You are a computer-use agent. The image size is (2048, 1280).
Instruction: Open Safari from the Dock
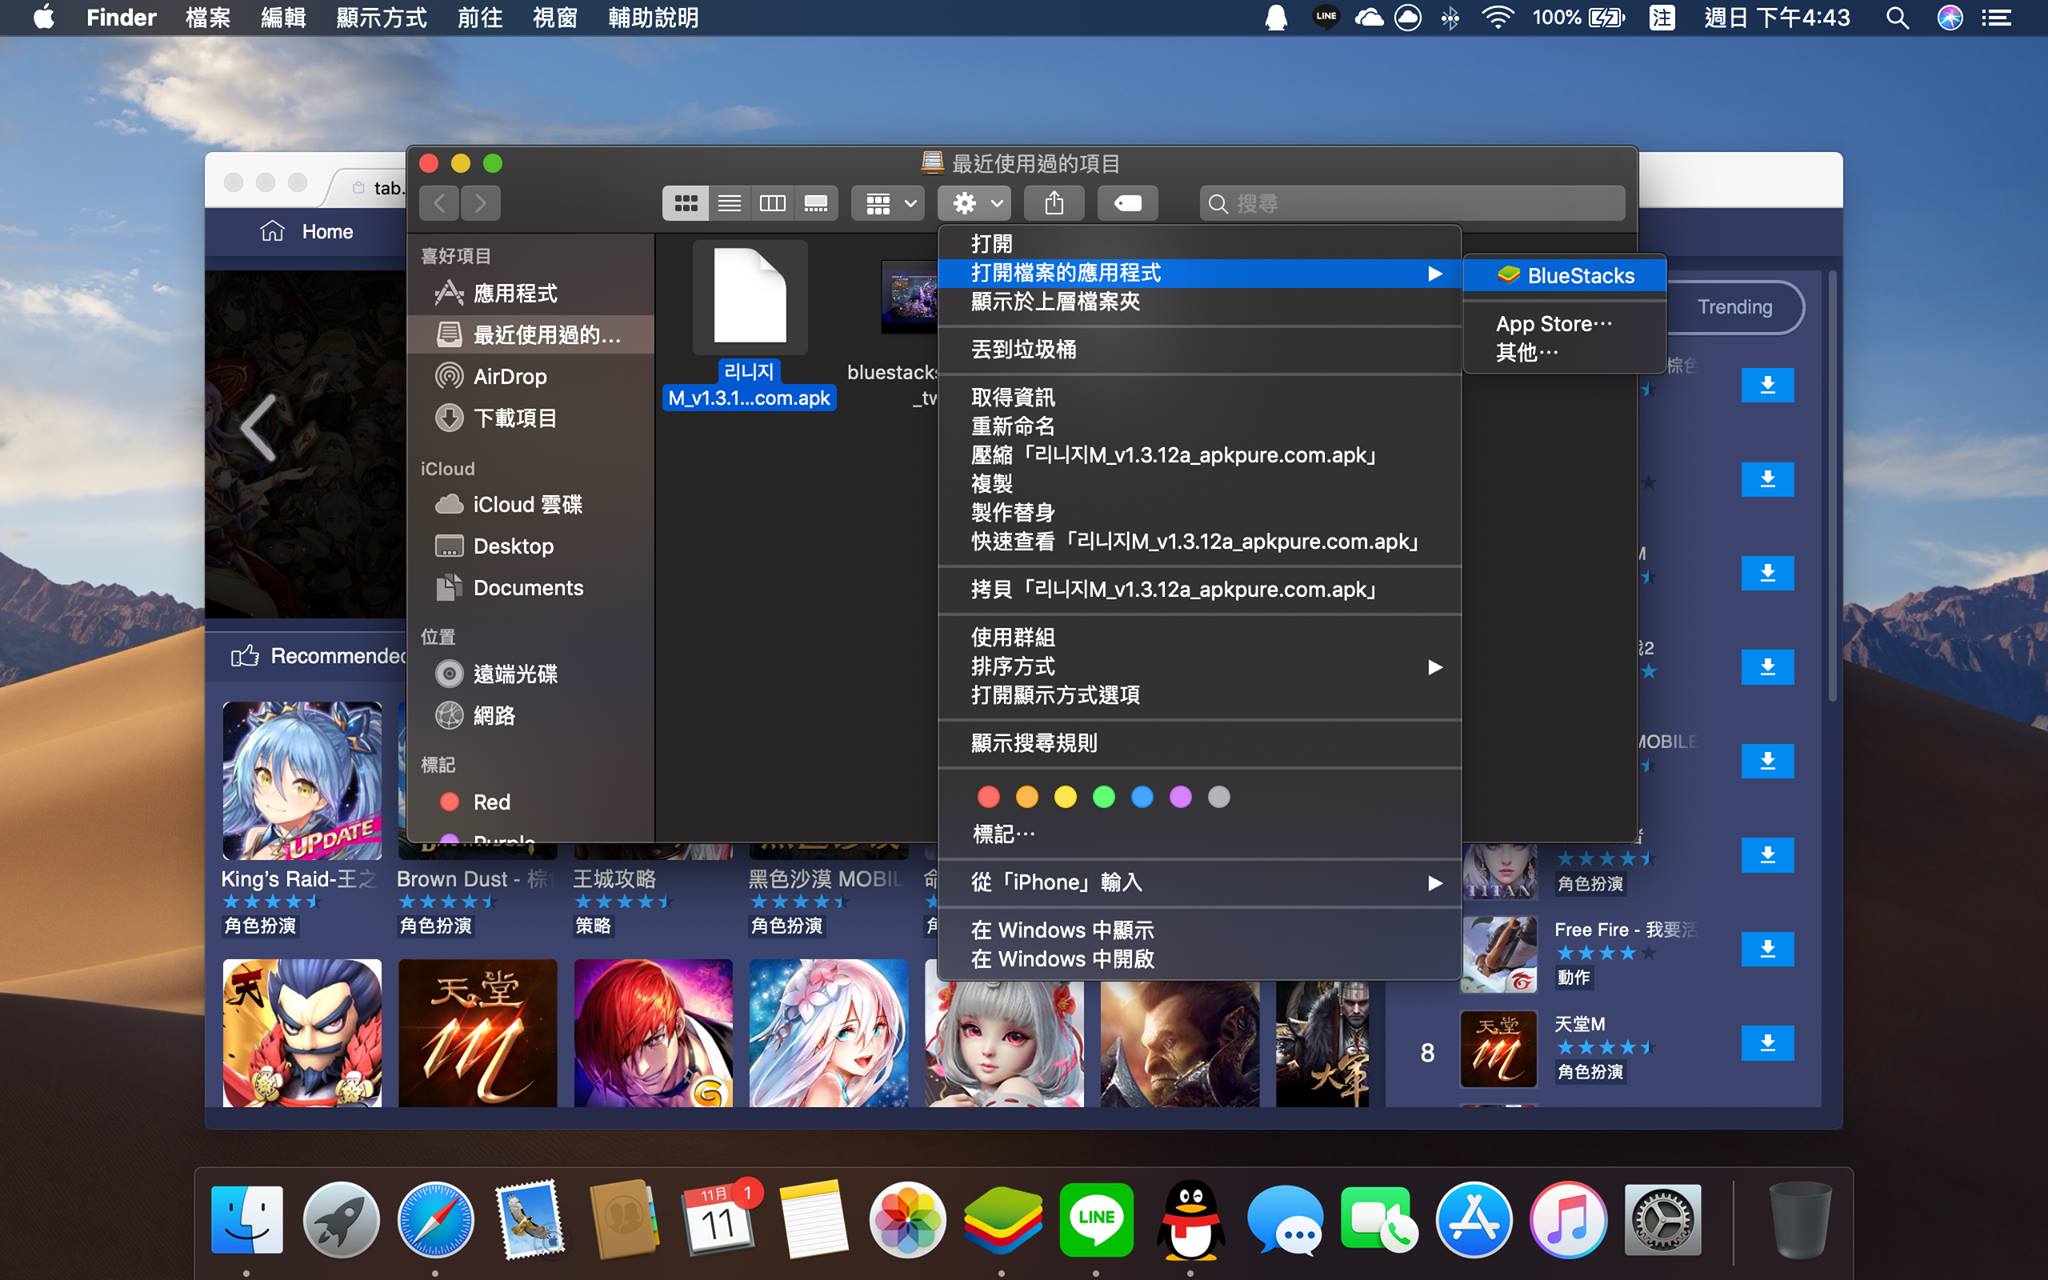point(435,1220)
